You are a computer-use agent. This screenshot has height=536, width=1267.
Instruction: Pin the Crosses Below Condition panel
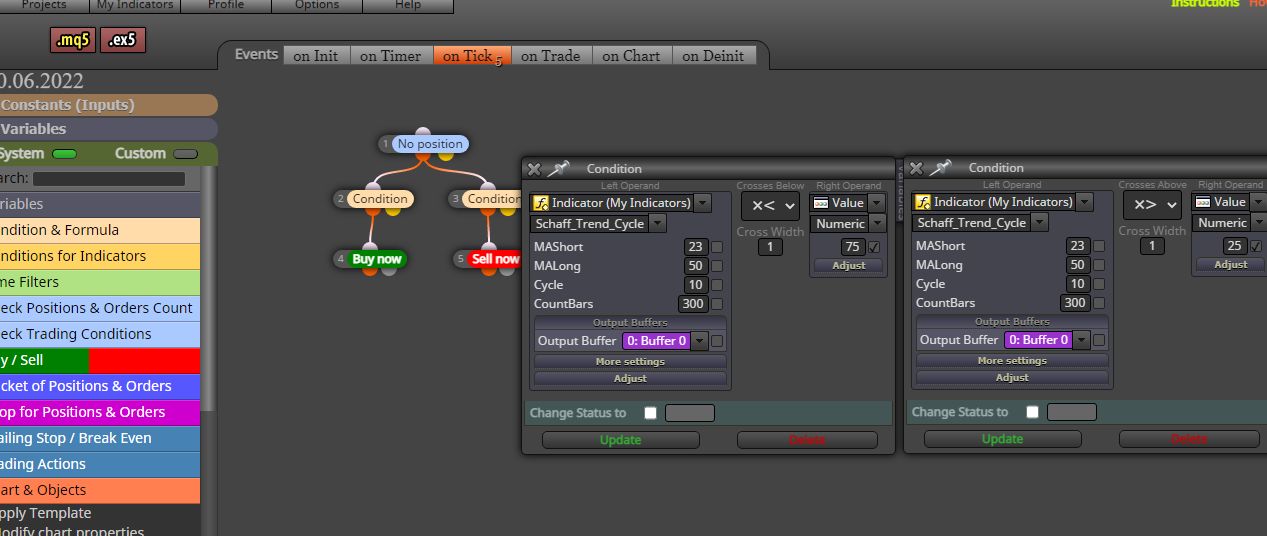click(558, 169)
